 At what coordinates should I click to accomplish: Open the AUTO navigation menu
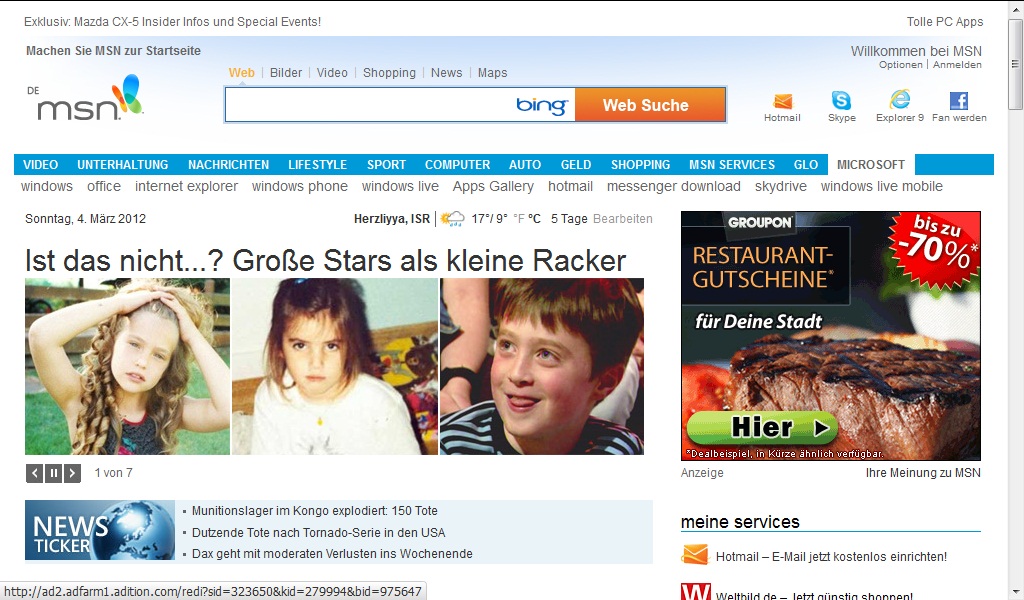(x=525, y=165)
